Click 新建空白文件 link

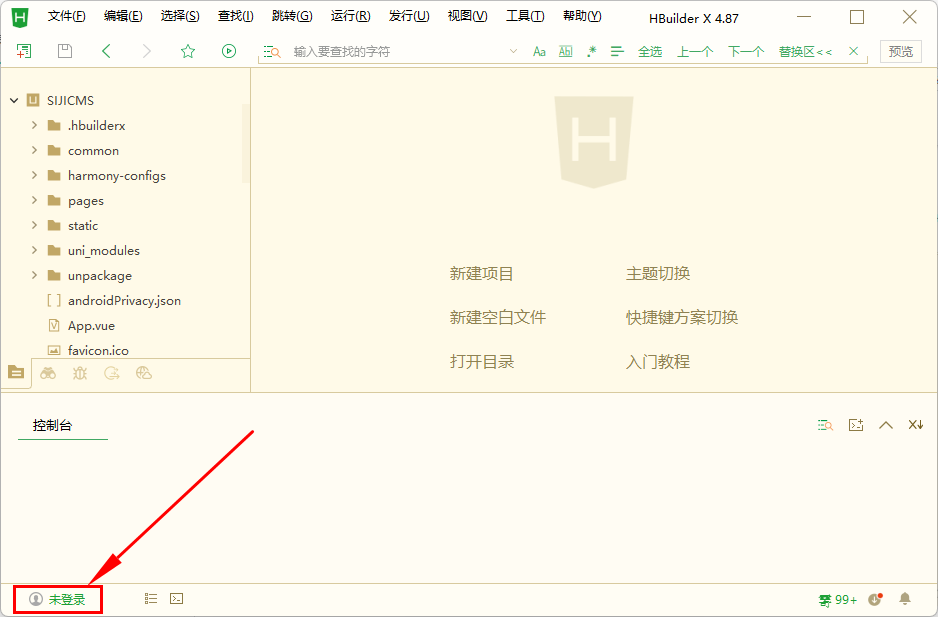(x=498, y=317)
